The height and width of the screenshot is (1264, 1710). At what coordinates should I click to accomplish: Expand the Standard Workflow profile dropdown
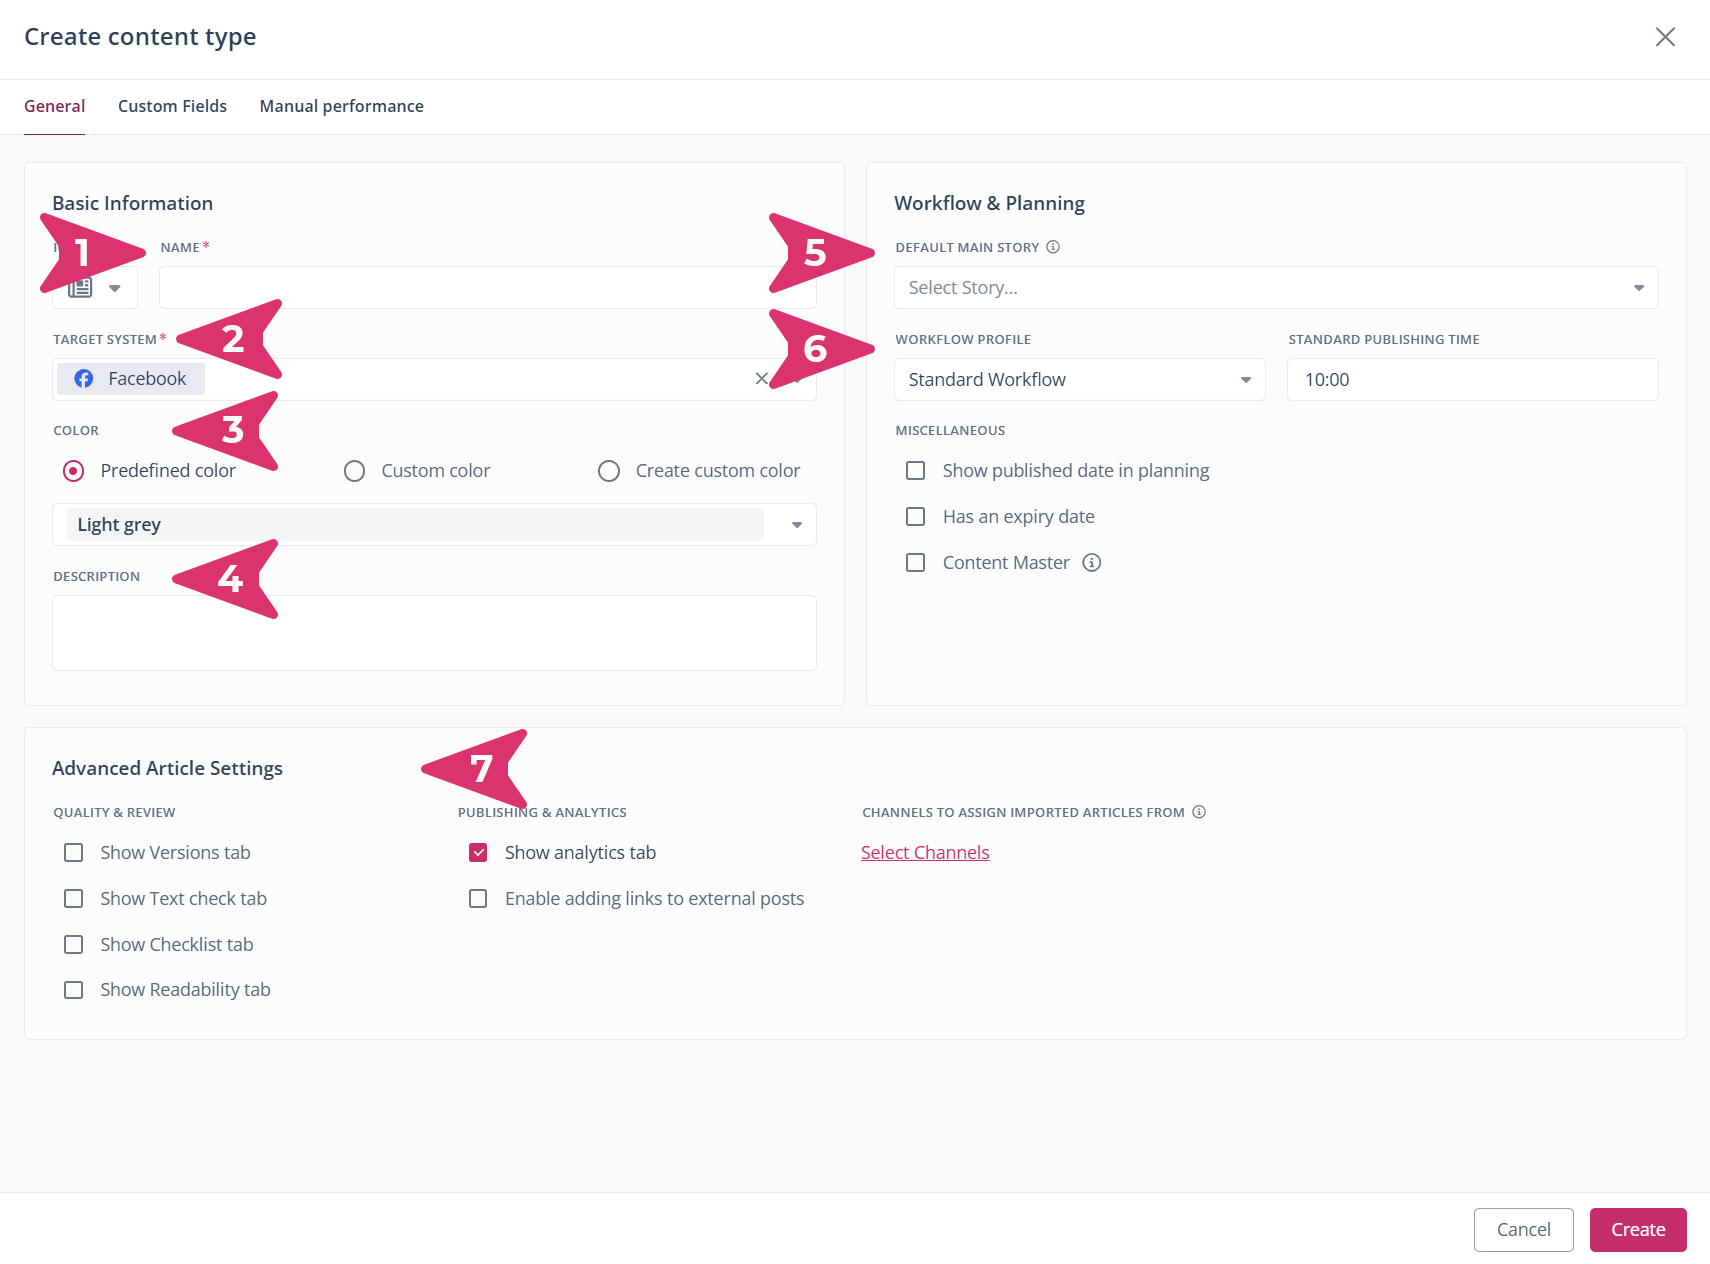[x=1079, y=380]
